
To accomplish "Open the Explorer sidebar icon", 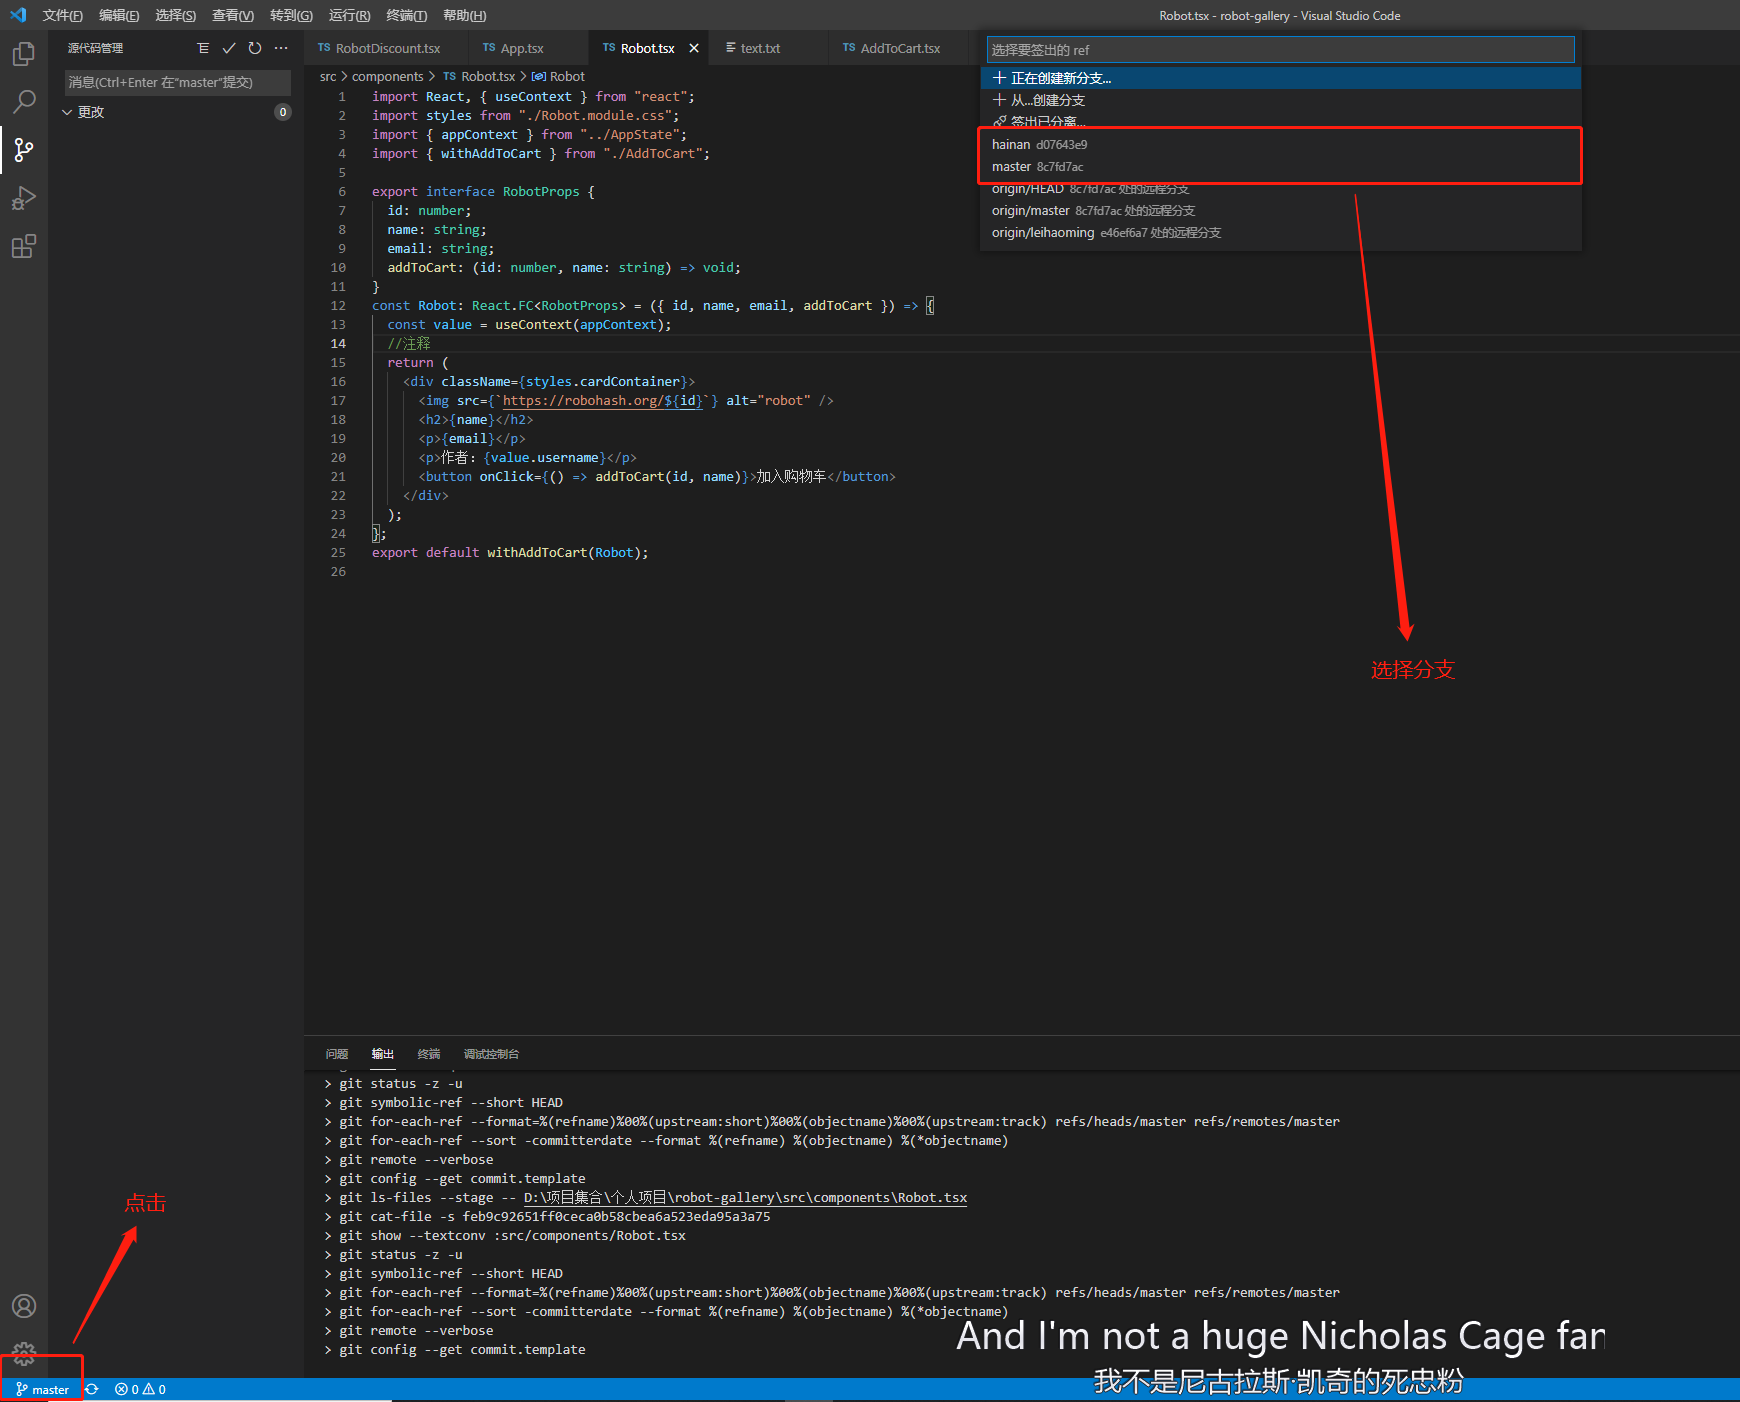I will tap(24, 54).
